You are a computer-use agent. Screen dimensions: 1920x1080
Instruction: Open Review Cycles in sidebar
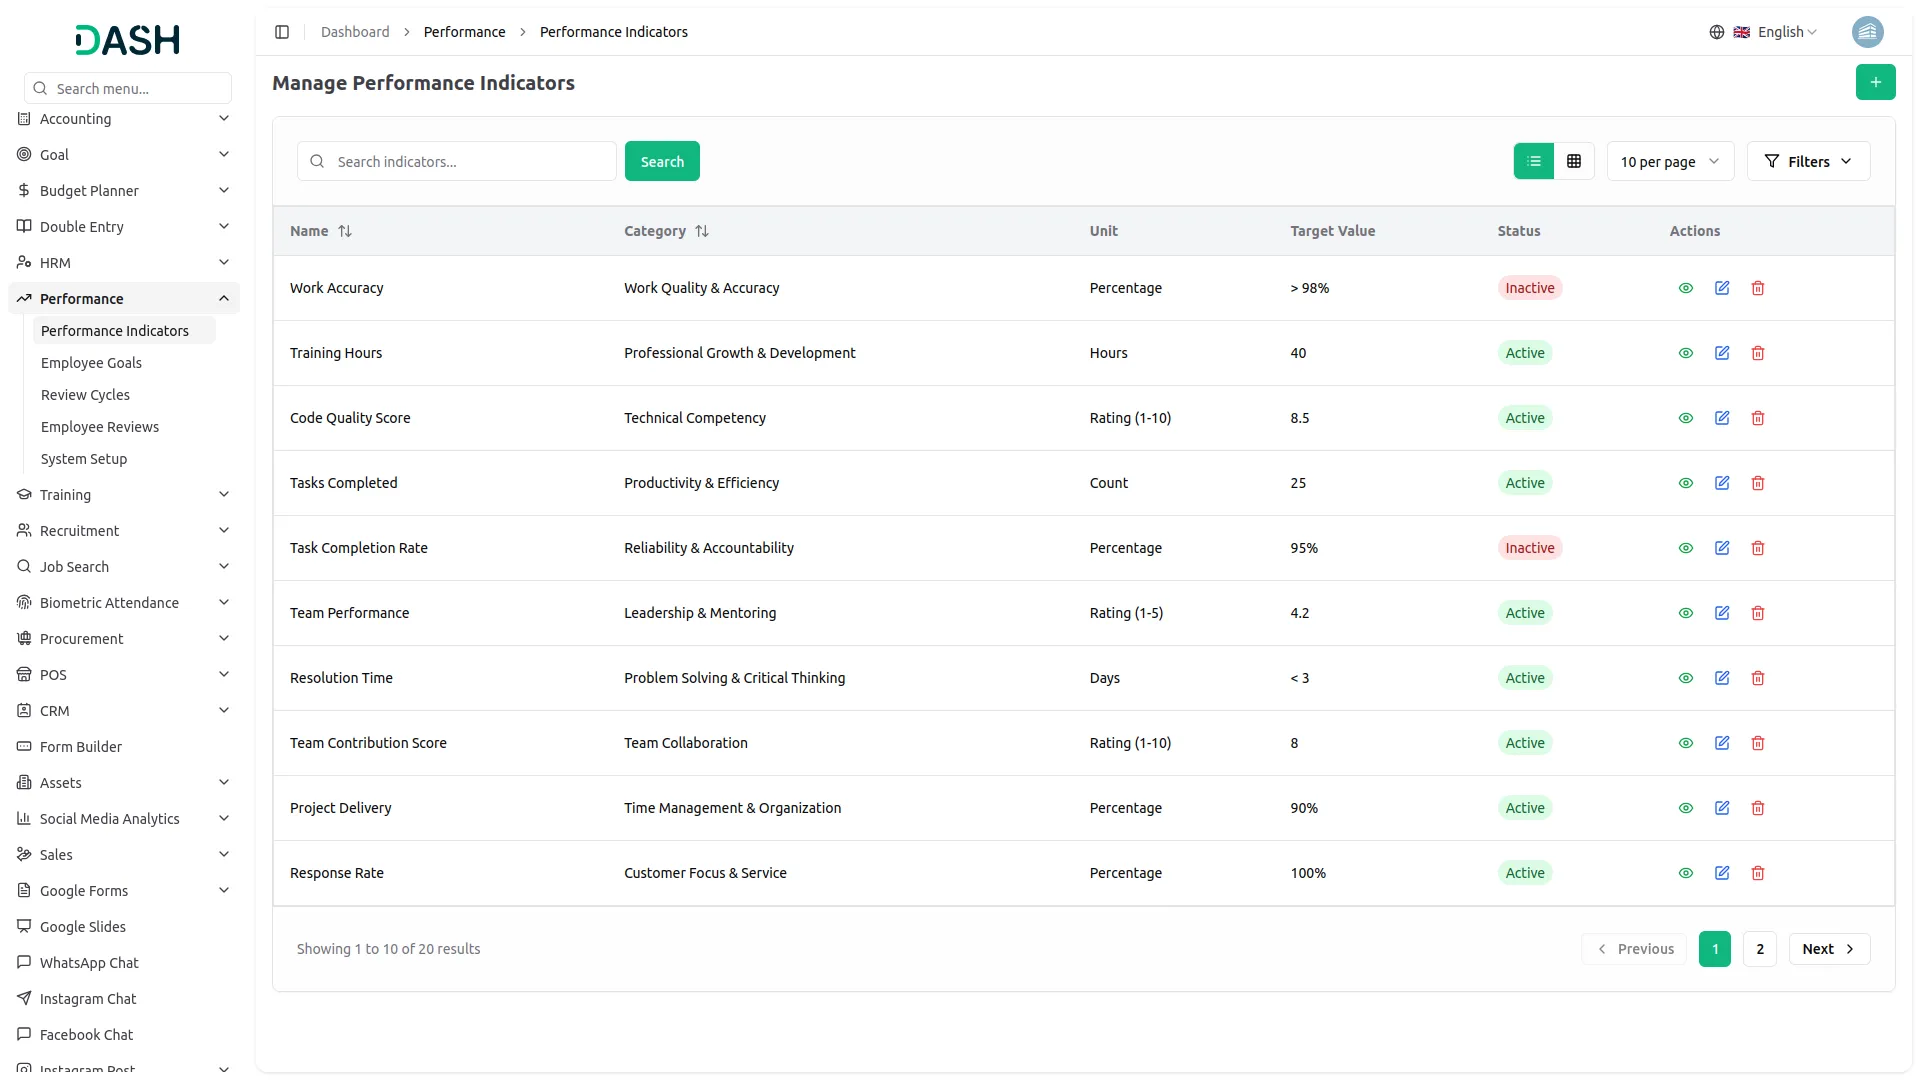(85, 395)
